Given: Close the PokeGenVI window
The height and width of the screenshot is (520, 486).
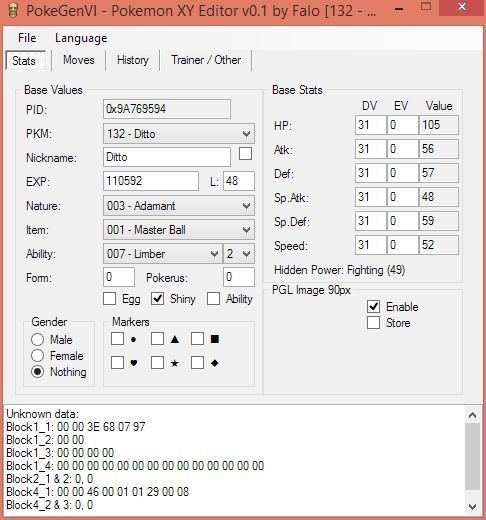Looking at the screenshot, I should (462, 7).
